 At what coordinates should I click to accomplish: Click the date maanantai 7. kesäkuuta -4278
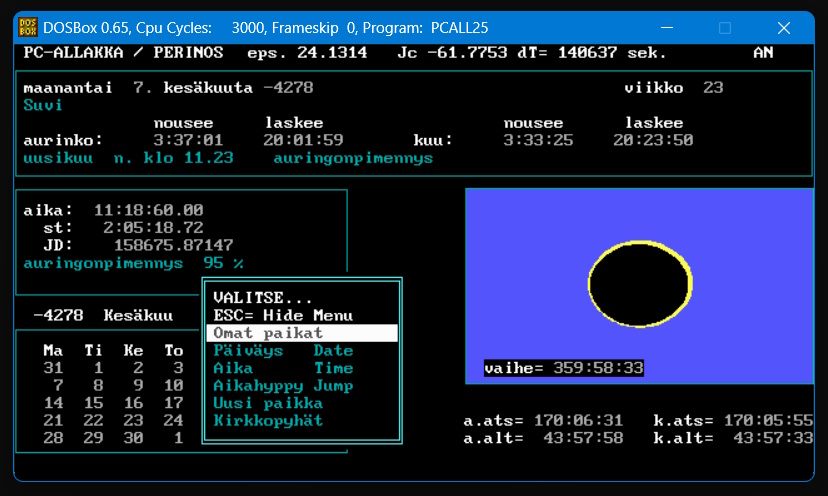coord(168,88)
